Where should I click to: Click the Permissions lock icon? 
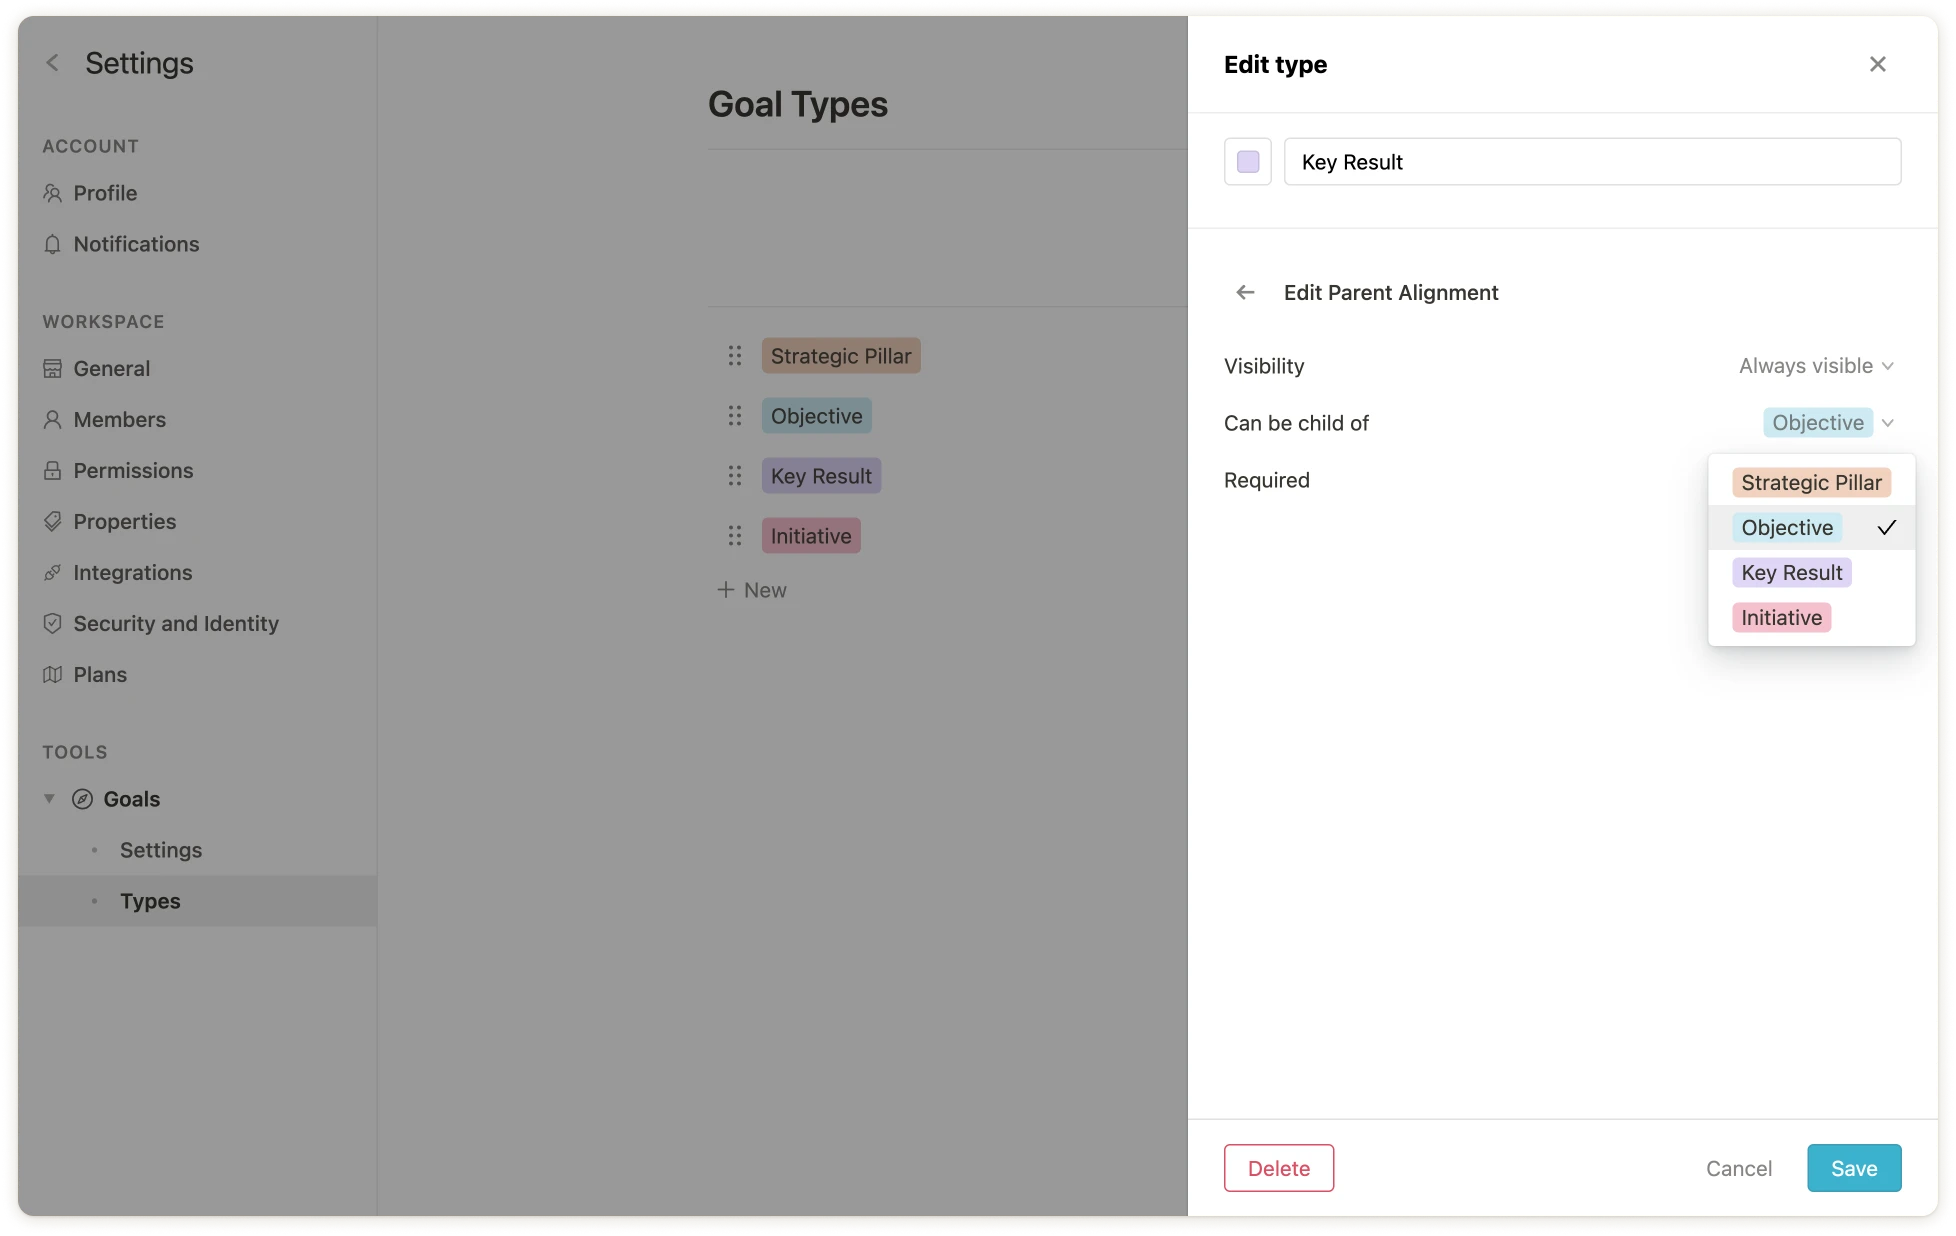53,471
